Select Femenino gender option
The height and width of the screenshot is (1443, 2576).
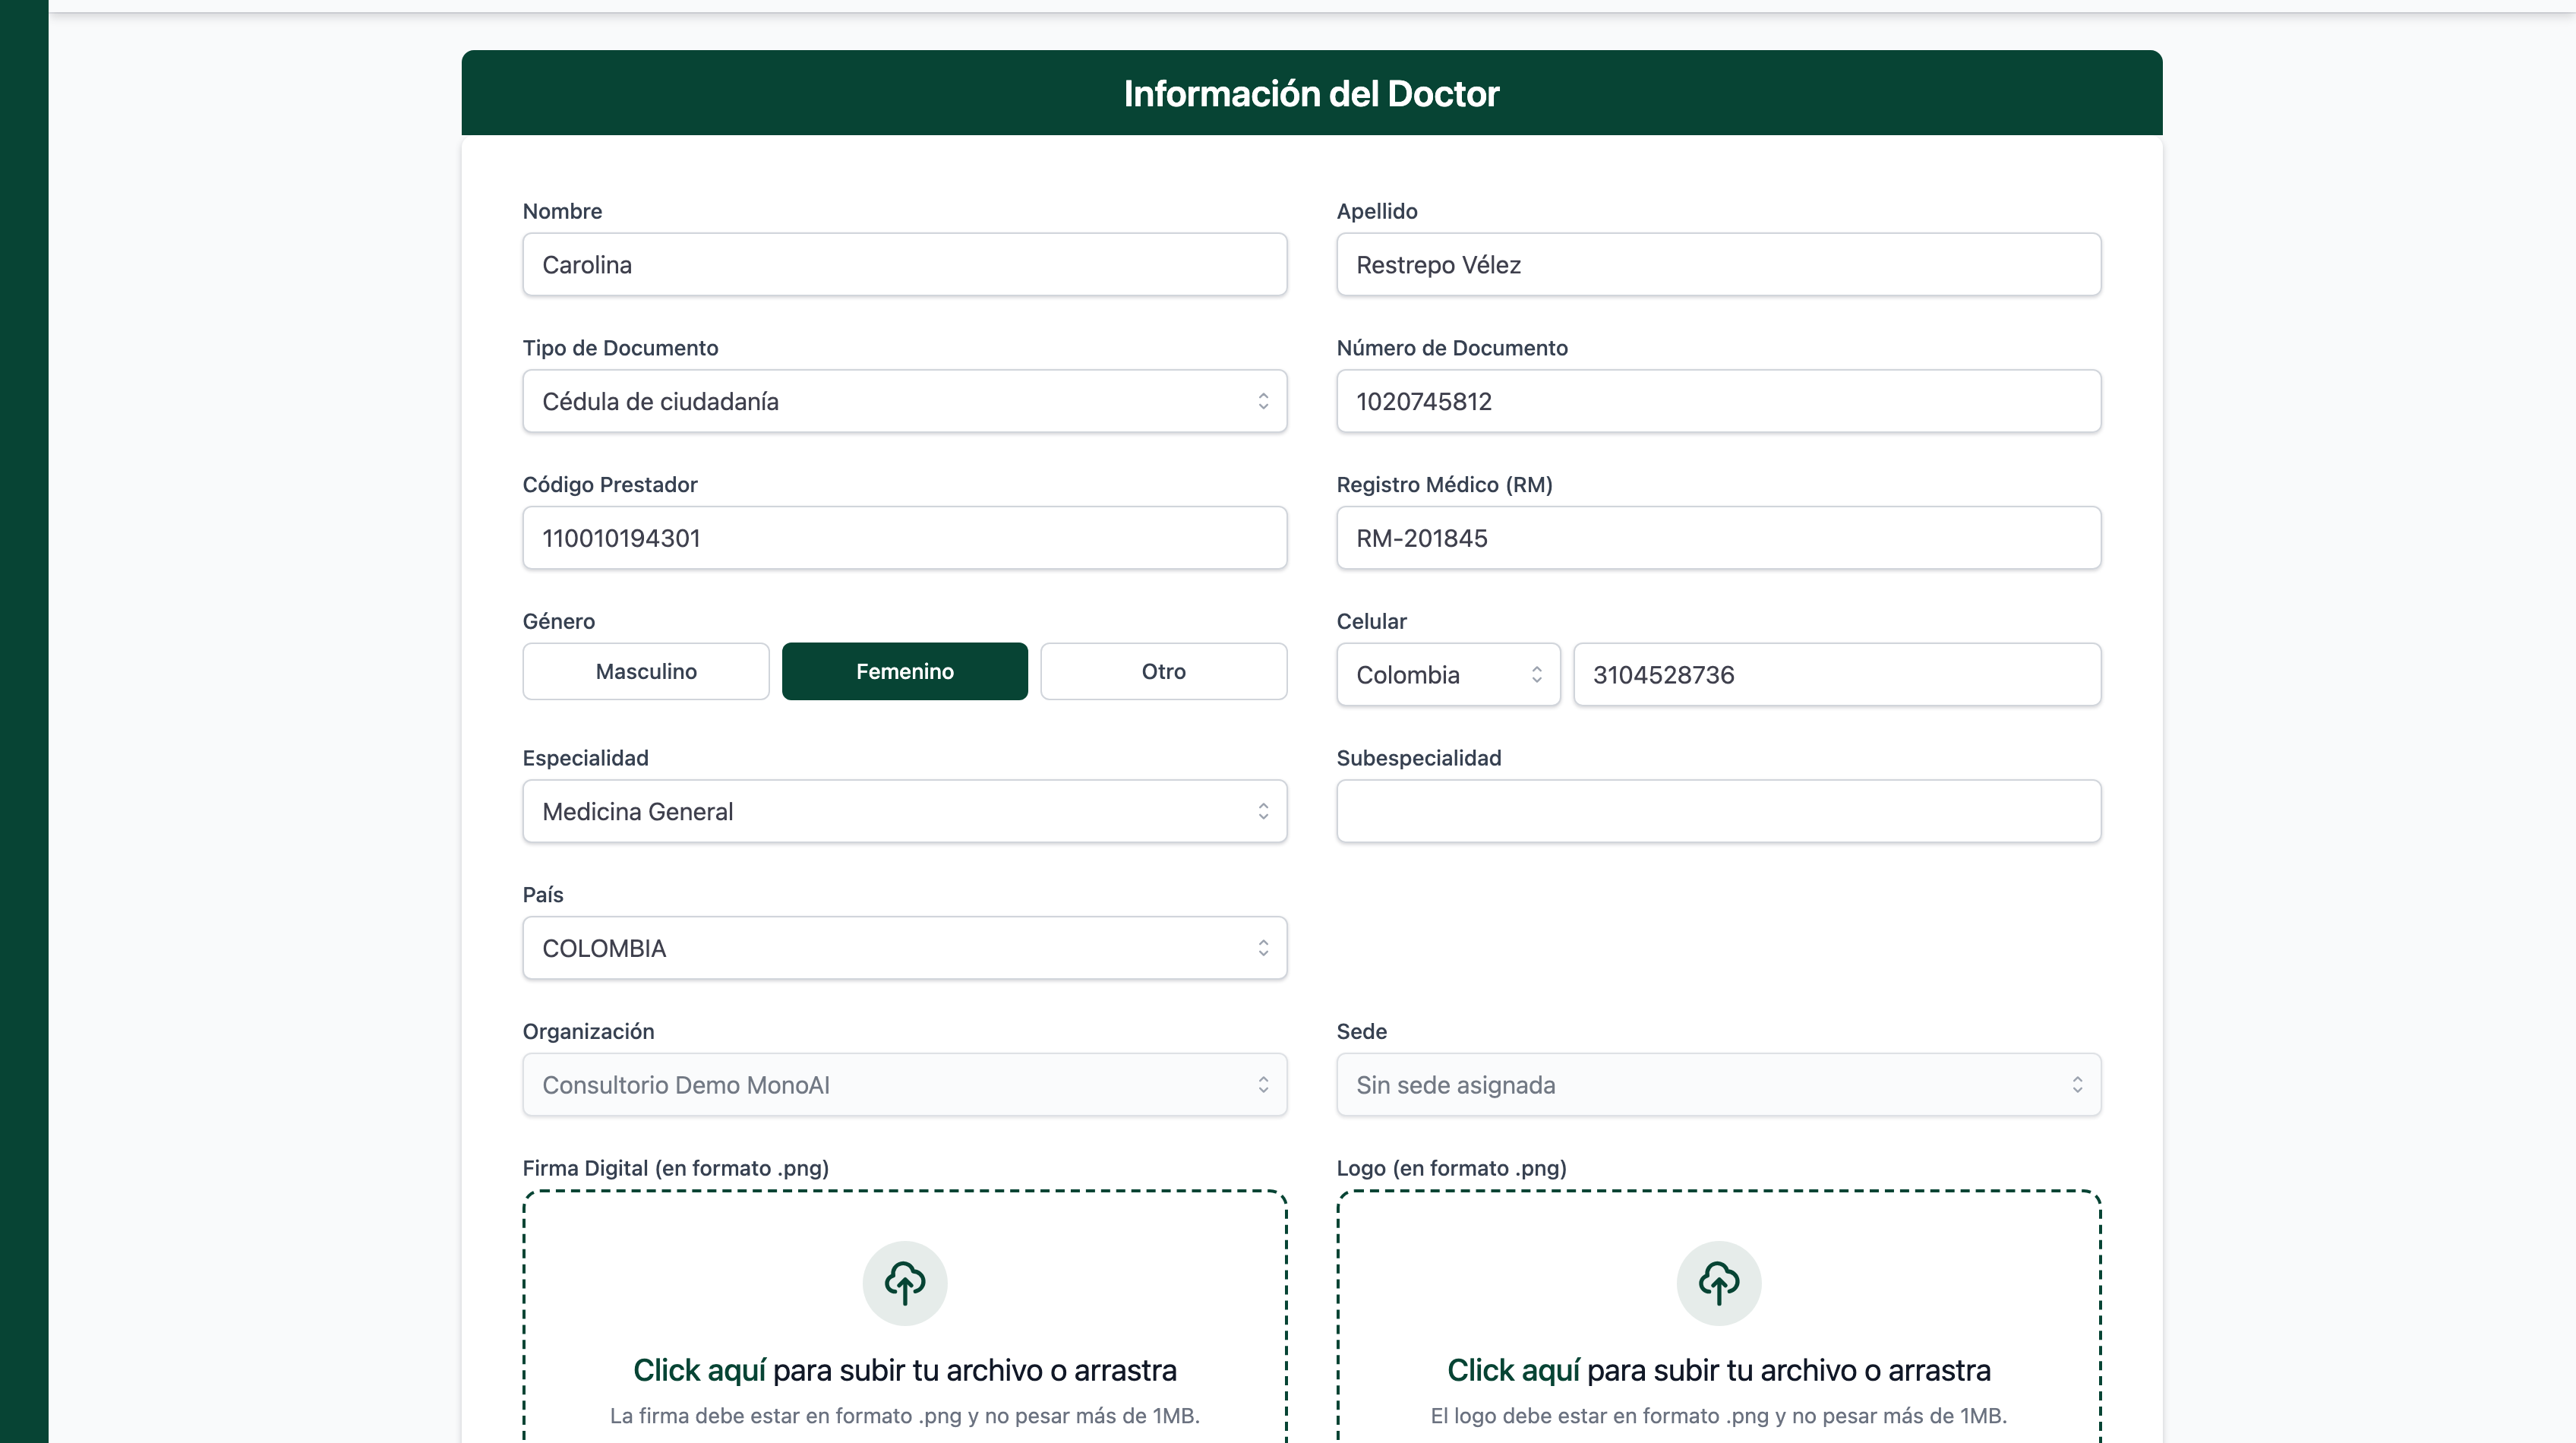point(904,671)
